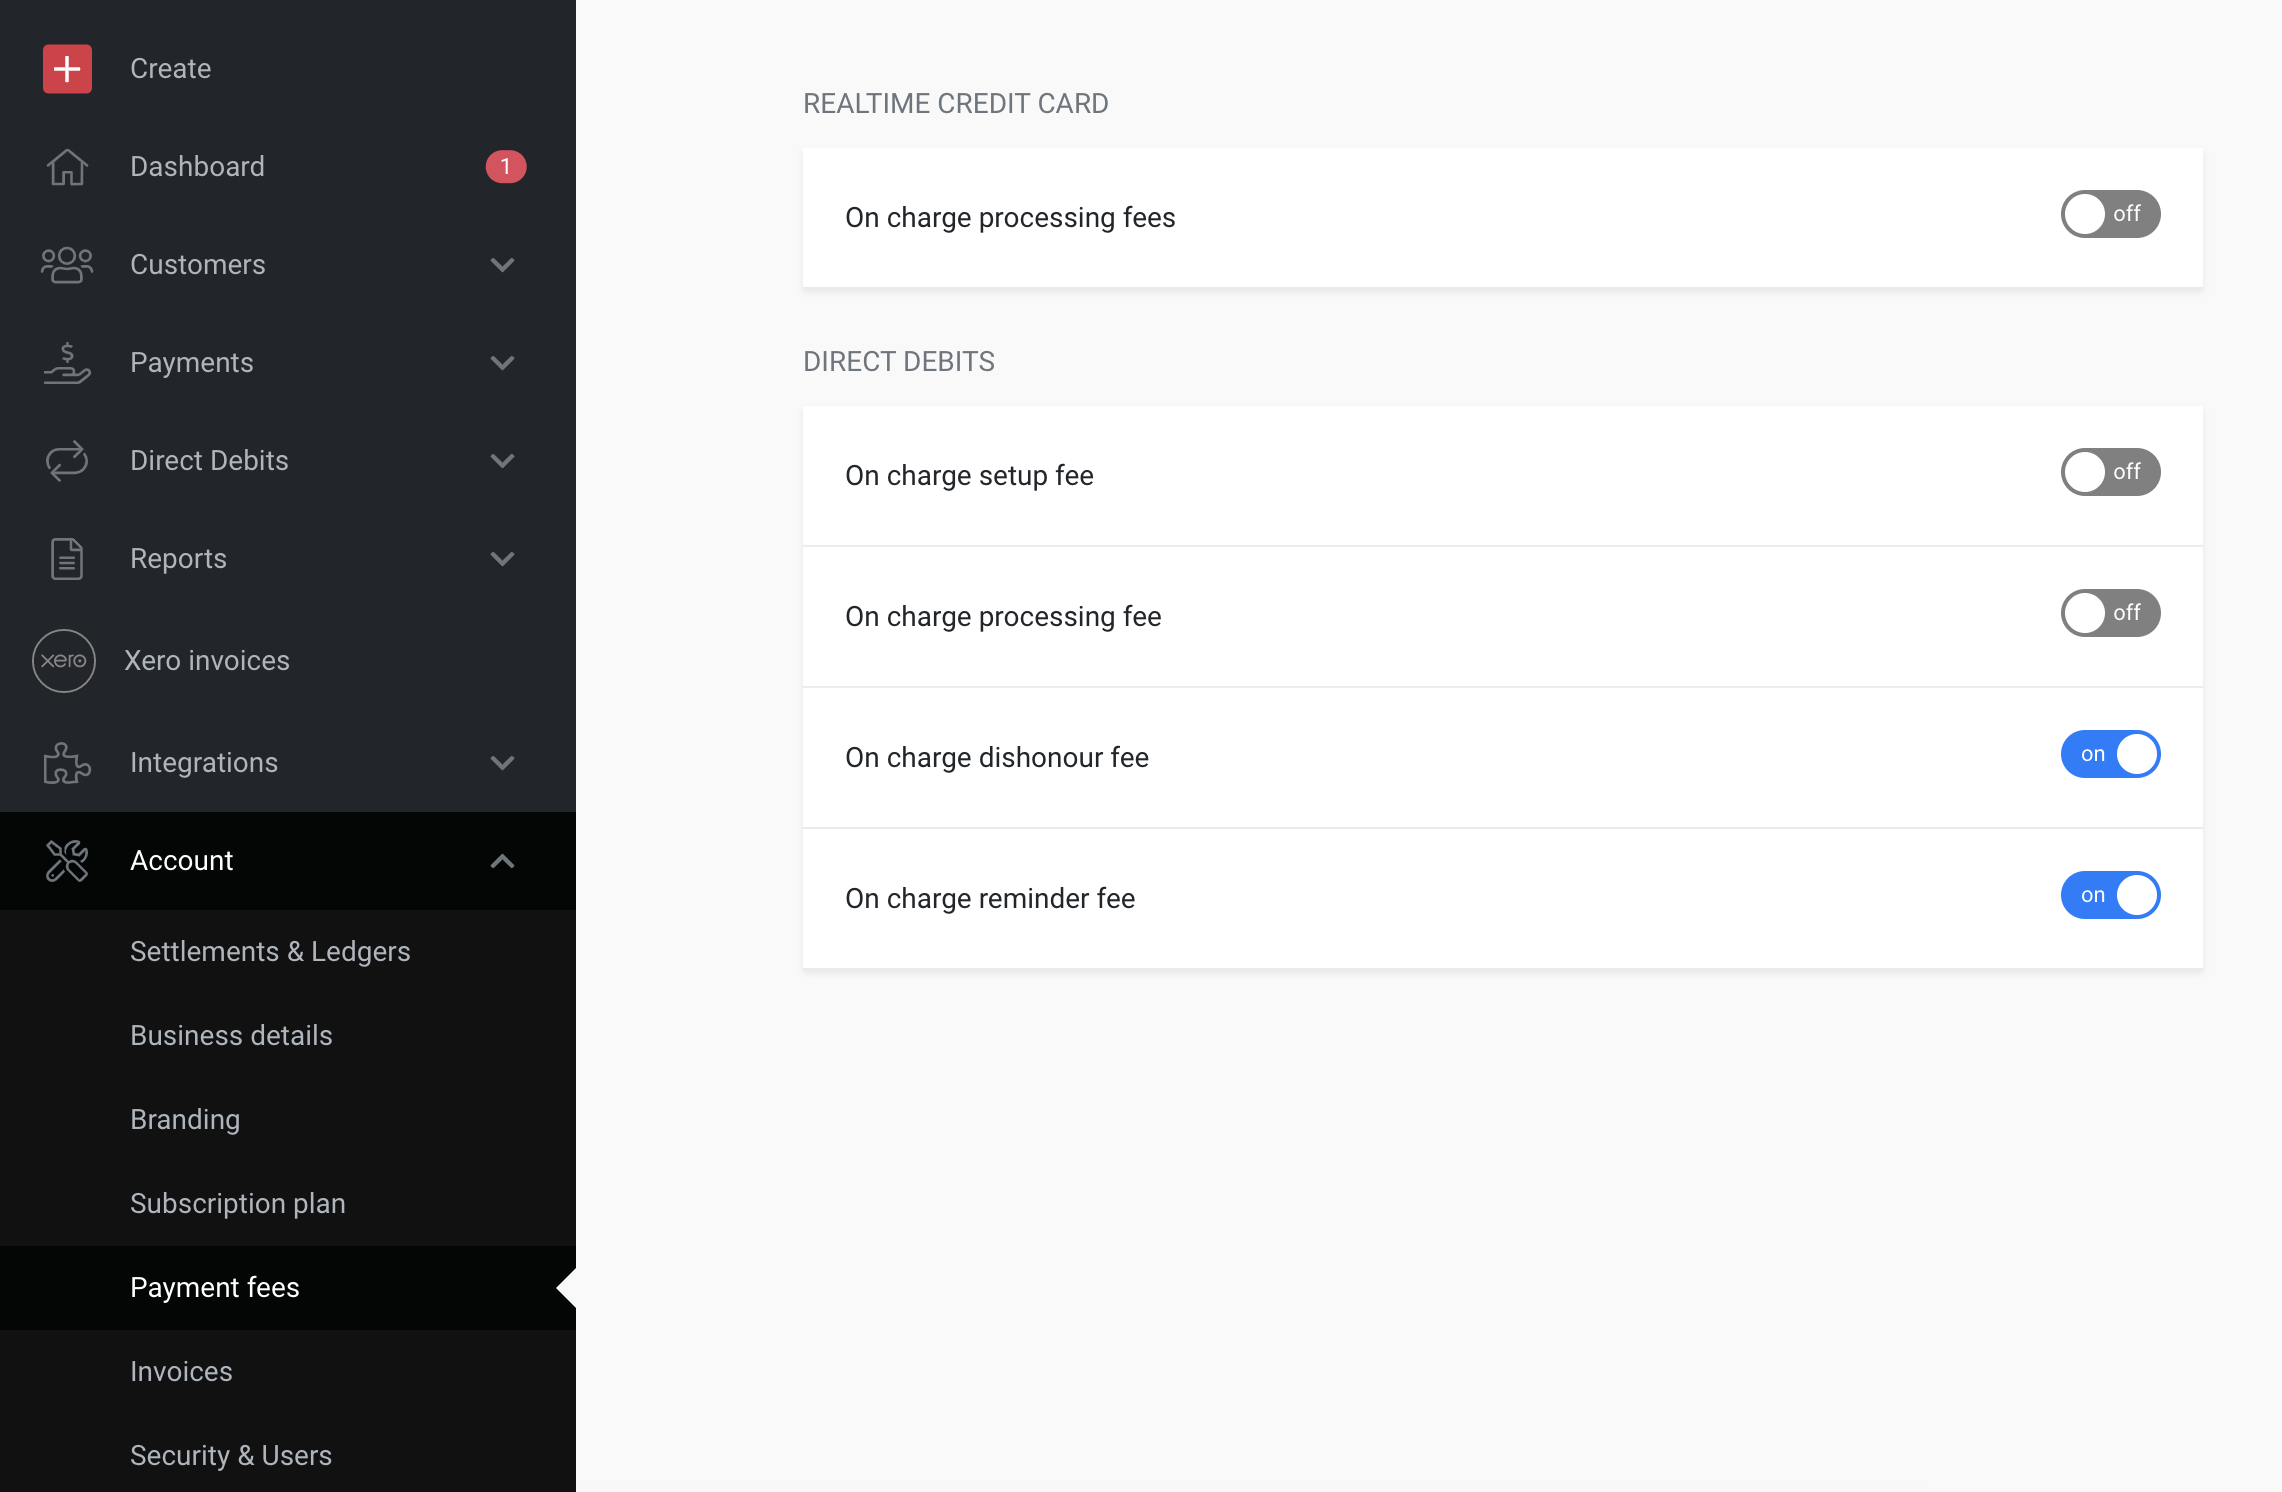Click the DIRECT DEBITS section heading
The height and width of the screenshot is (1492, 2282).
(899, 362)
